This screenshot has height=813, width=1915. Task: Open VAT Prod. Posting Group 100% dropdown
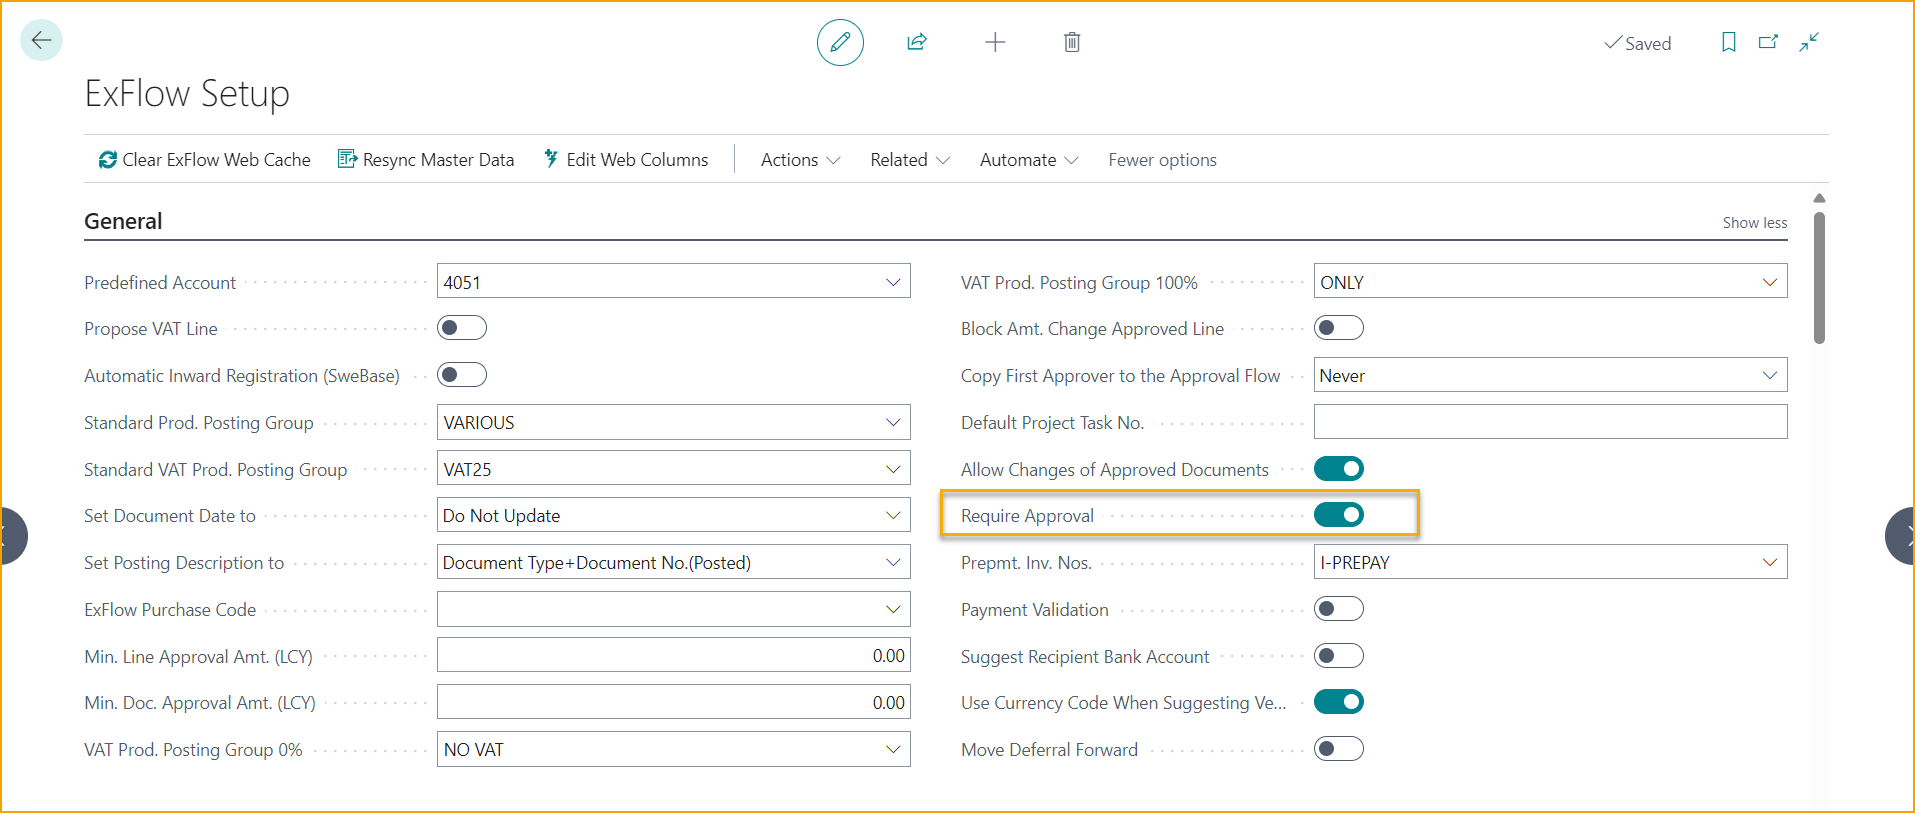[1770, 282]
